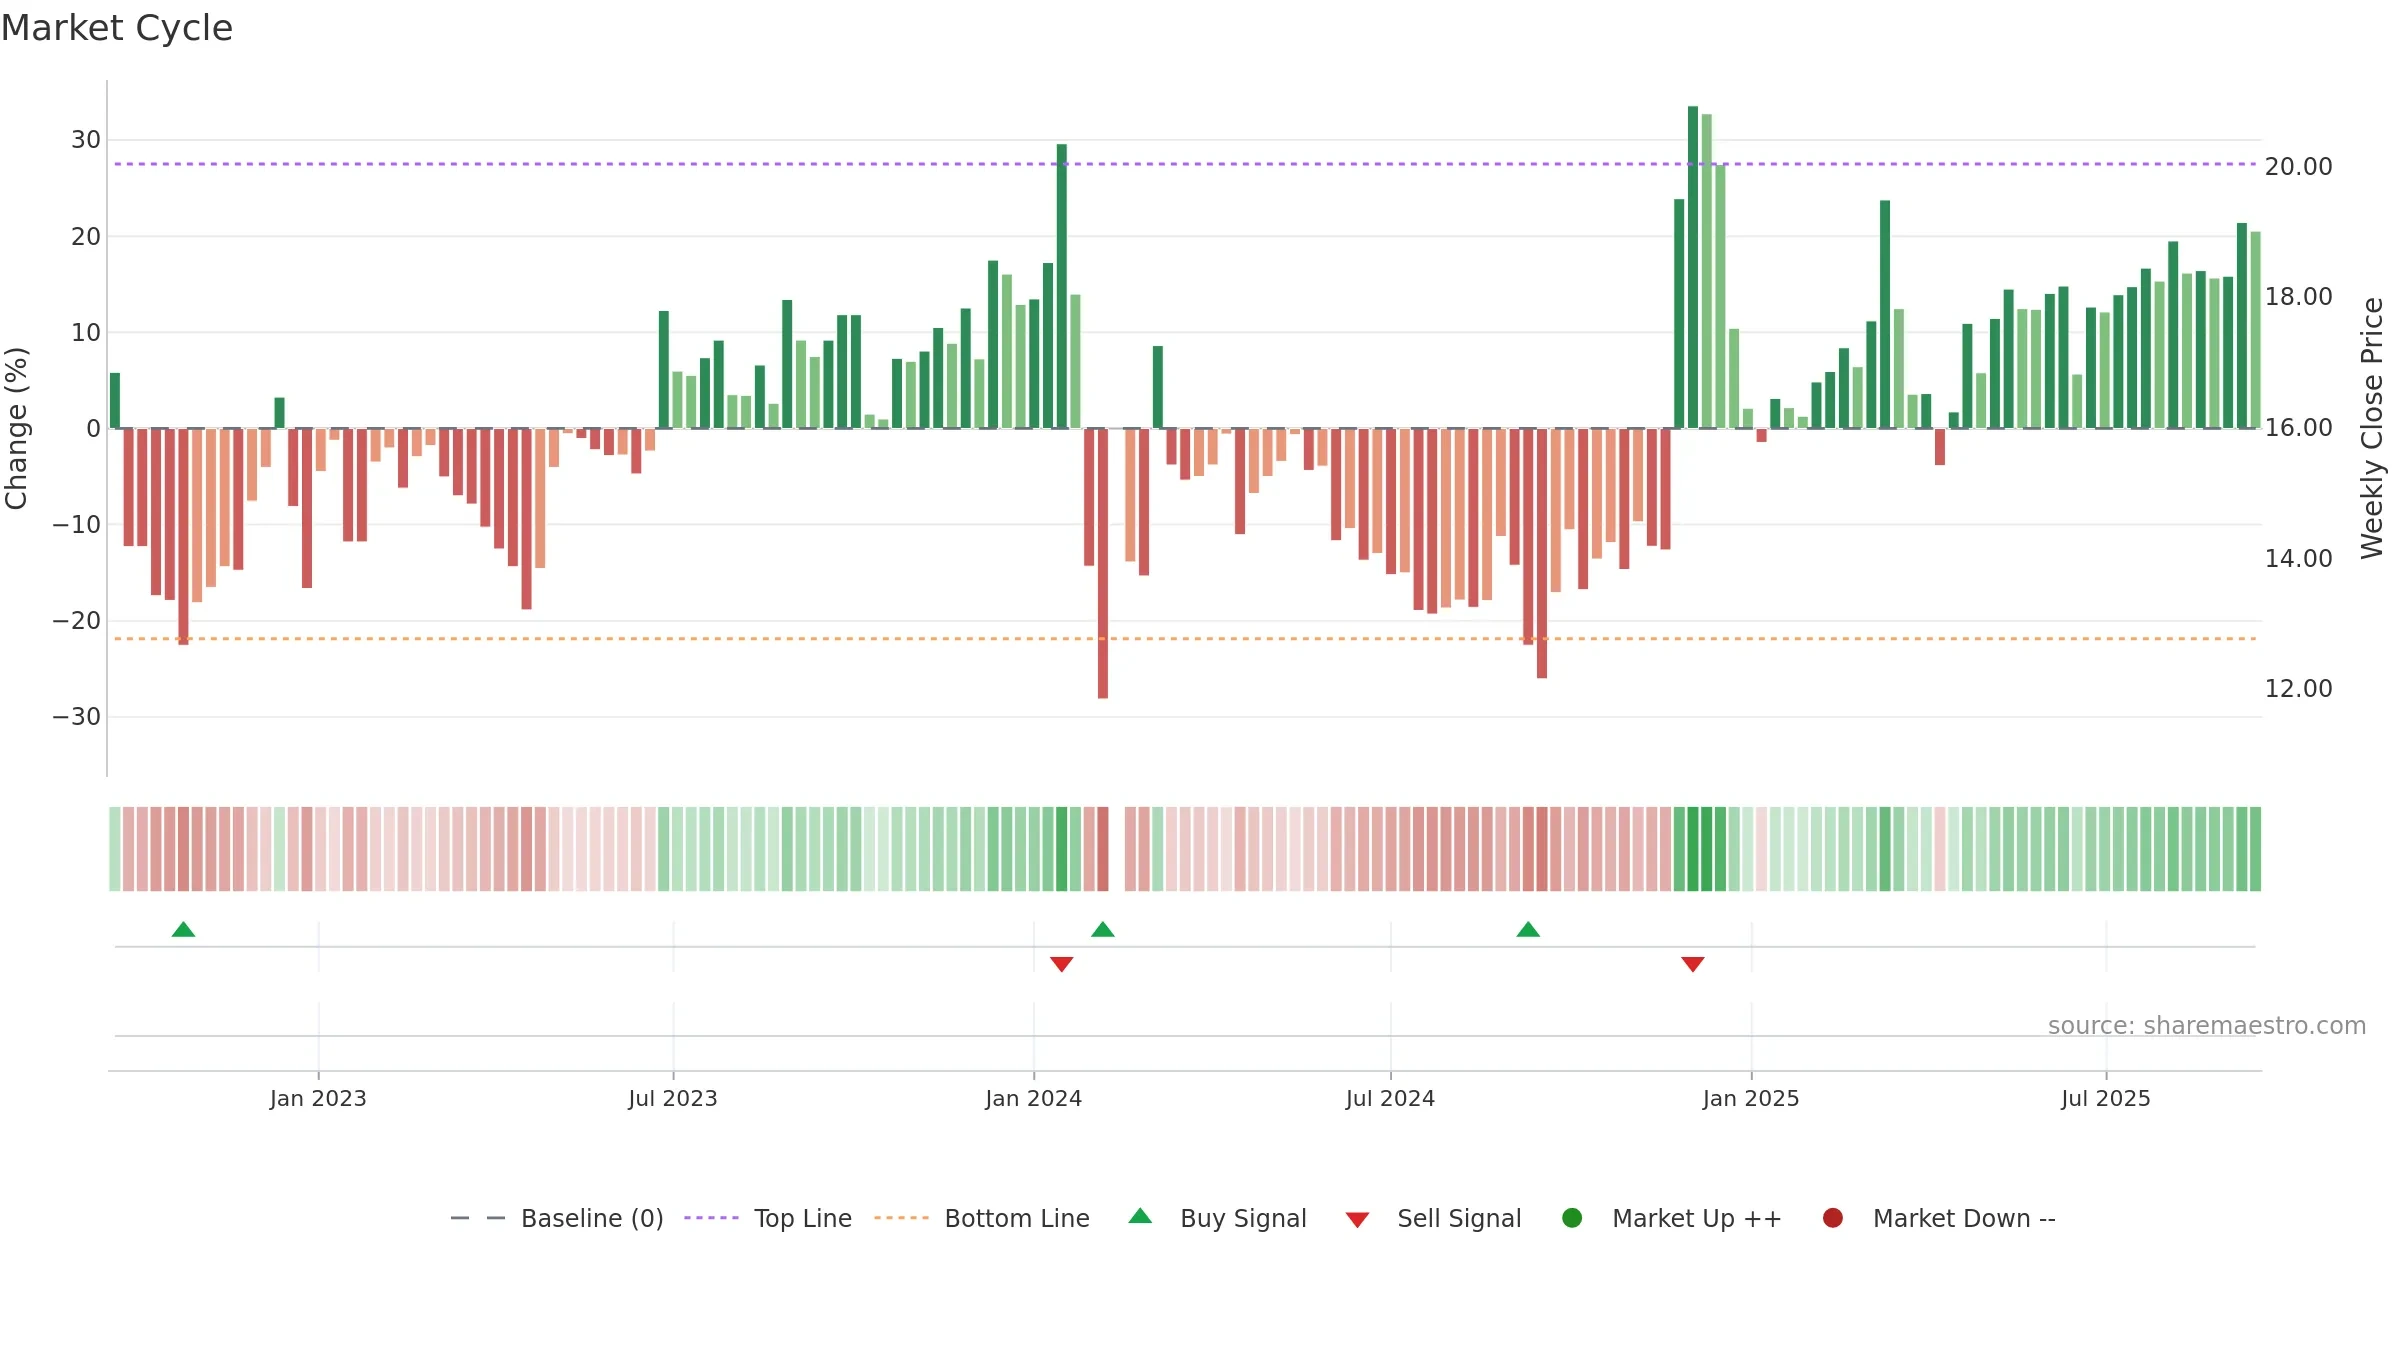Viewport: 2400px width, 1350px height.
Task: Click the source: sharemaestro.com text
Action: click(2207, 1026)
